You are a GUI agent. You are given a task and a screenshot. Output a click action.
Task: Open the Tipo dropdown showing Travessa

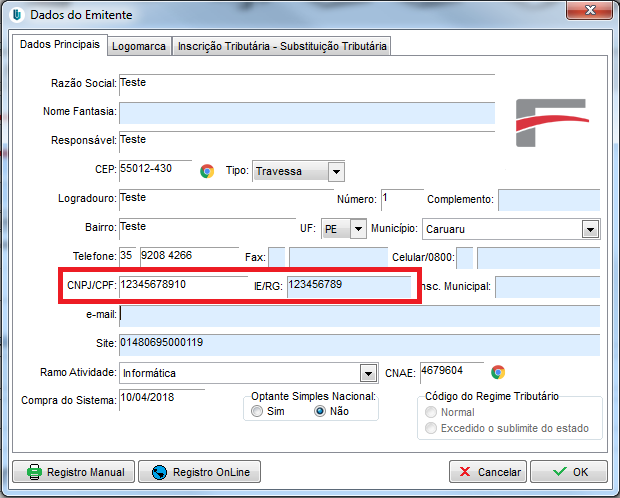point(336,171)
